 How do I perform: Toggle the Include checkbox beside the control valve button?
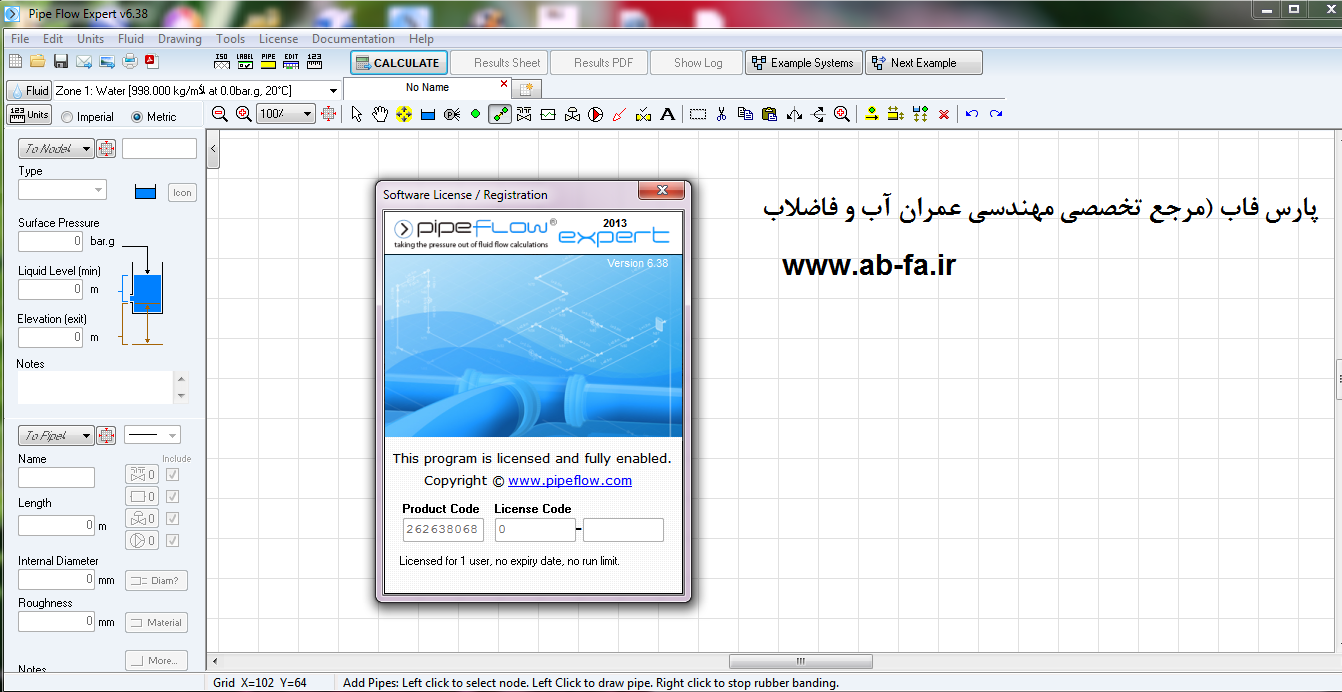click(172, 518)
